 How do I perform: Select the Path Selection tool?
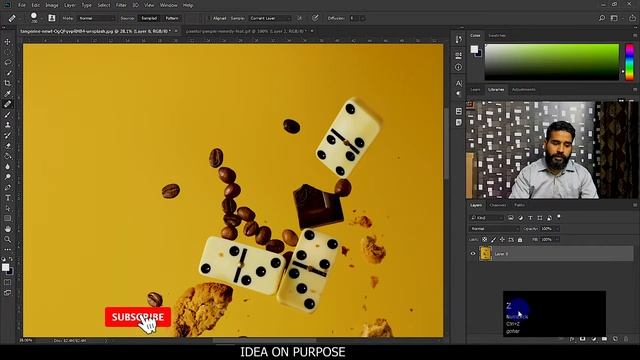7,208
